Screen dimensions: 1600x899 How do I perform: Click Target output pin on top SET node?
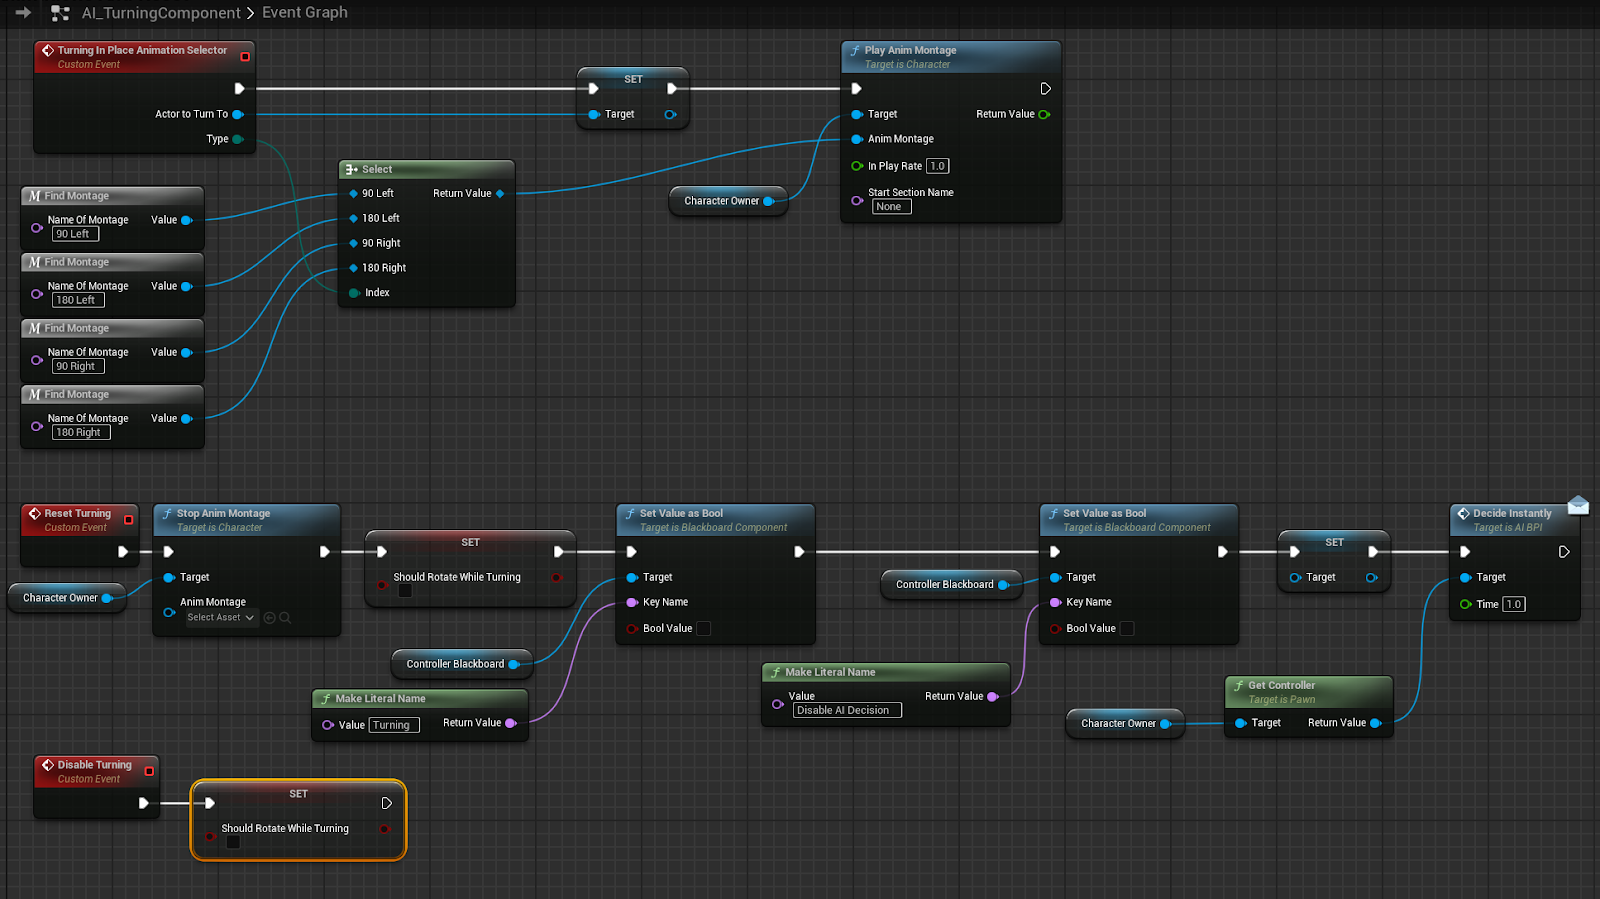pyautogui.click(x=671, y=114)
